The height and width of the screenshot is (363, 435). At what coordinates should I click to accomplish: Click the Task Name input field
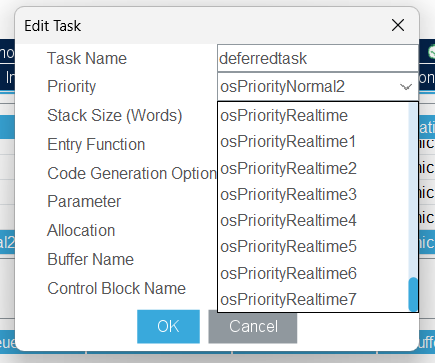pyautogui.click(x=318, y=58)
